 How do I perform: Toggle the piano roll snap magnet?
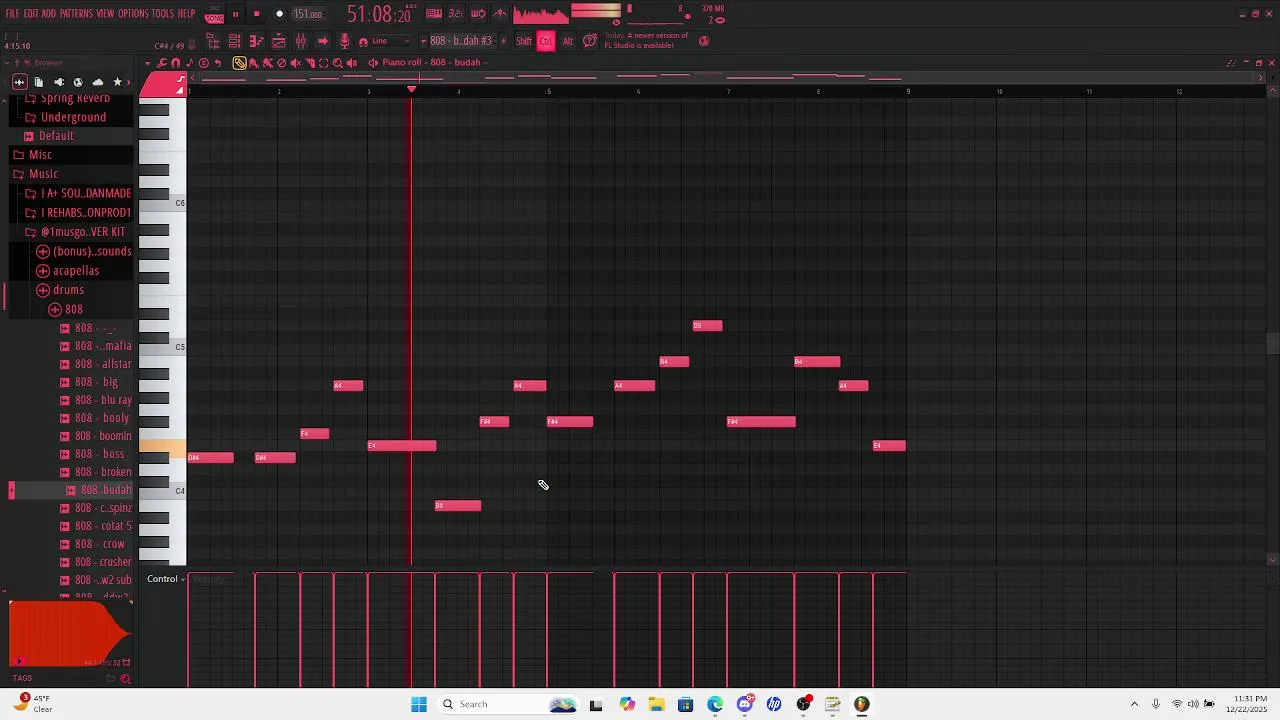(176, 63)
